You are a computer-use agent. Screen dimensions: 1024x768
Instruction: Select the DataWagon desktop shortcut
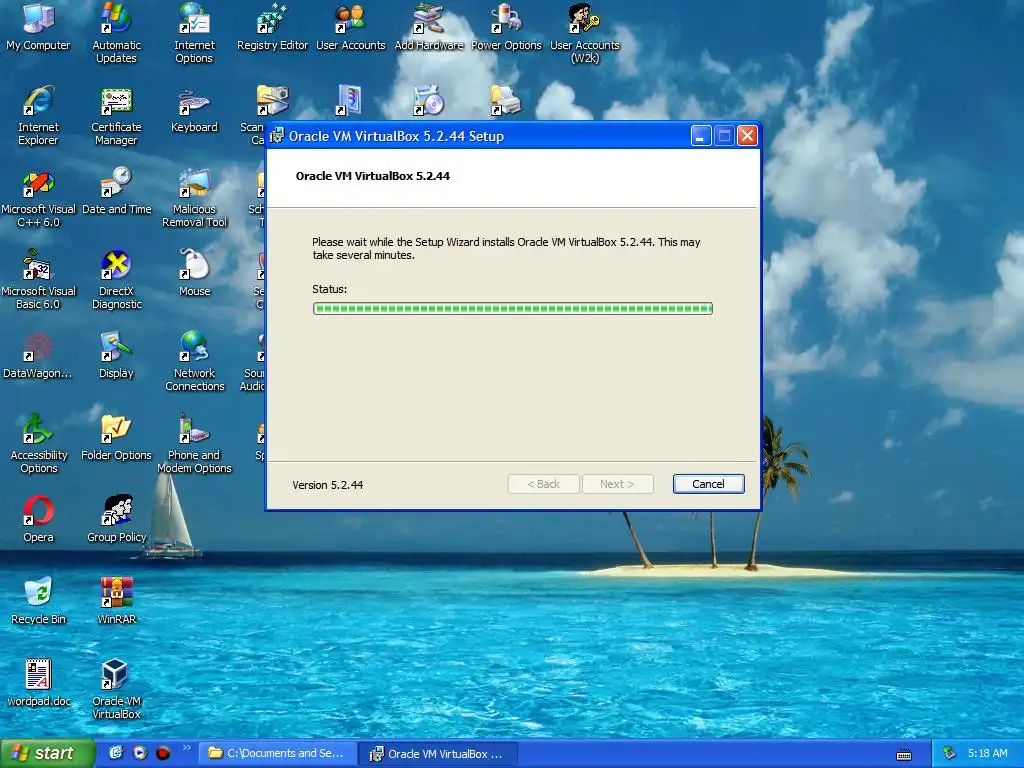(x=38, y=355)
